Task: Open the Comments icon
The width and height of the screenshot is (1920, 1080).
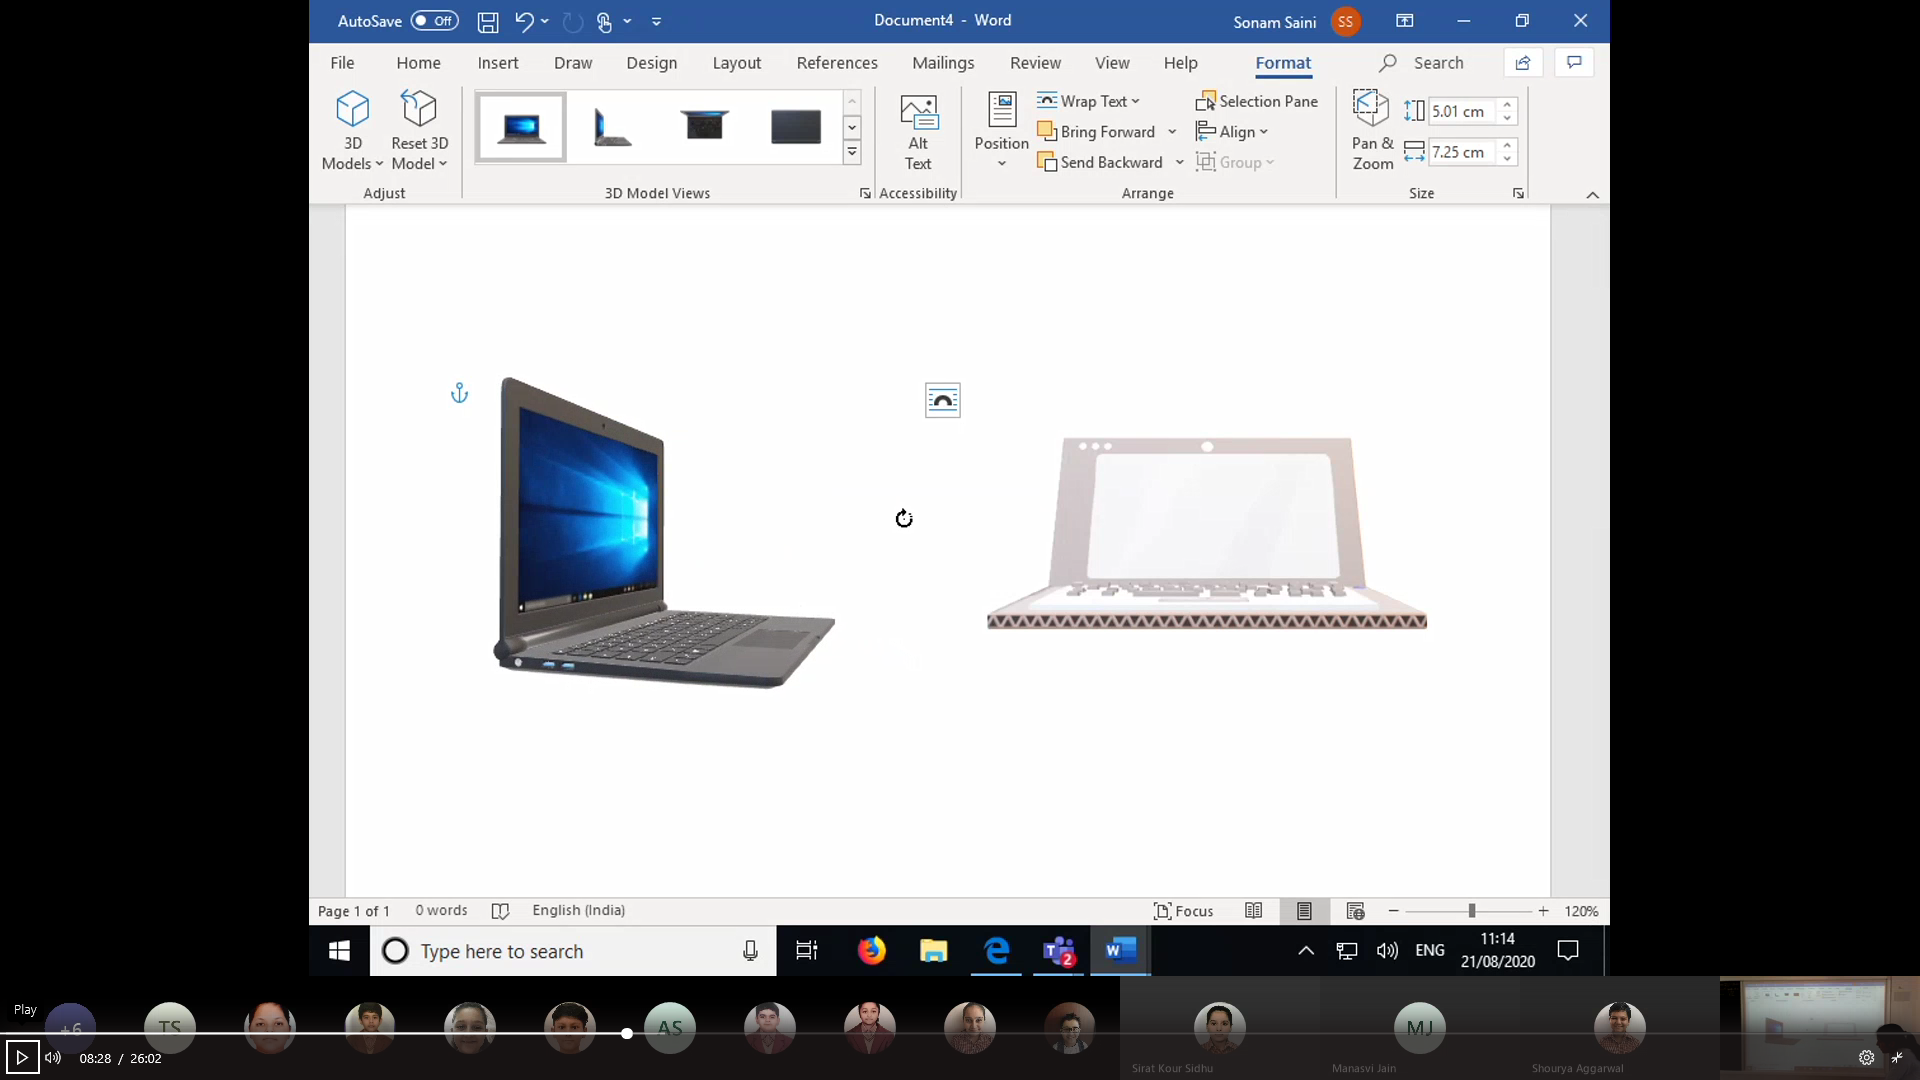Action: (1574, 62)
